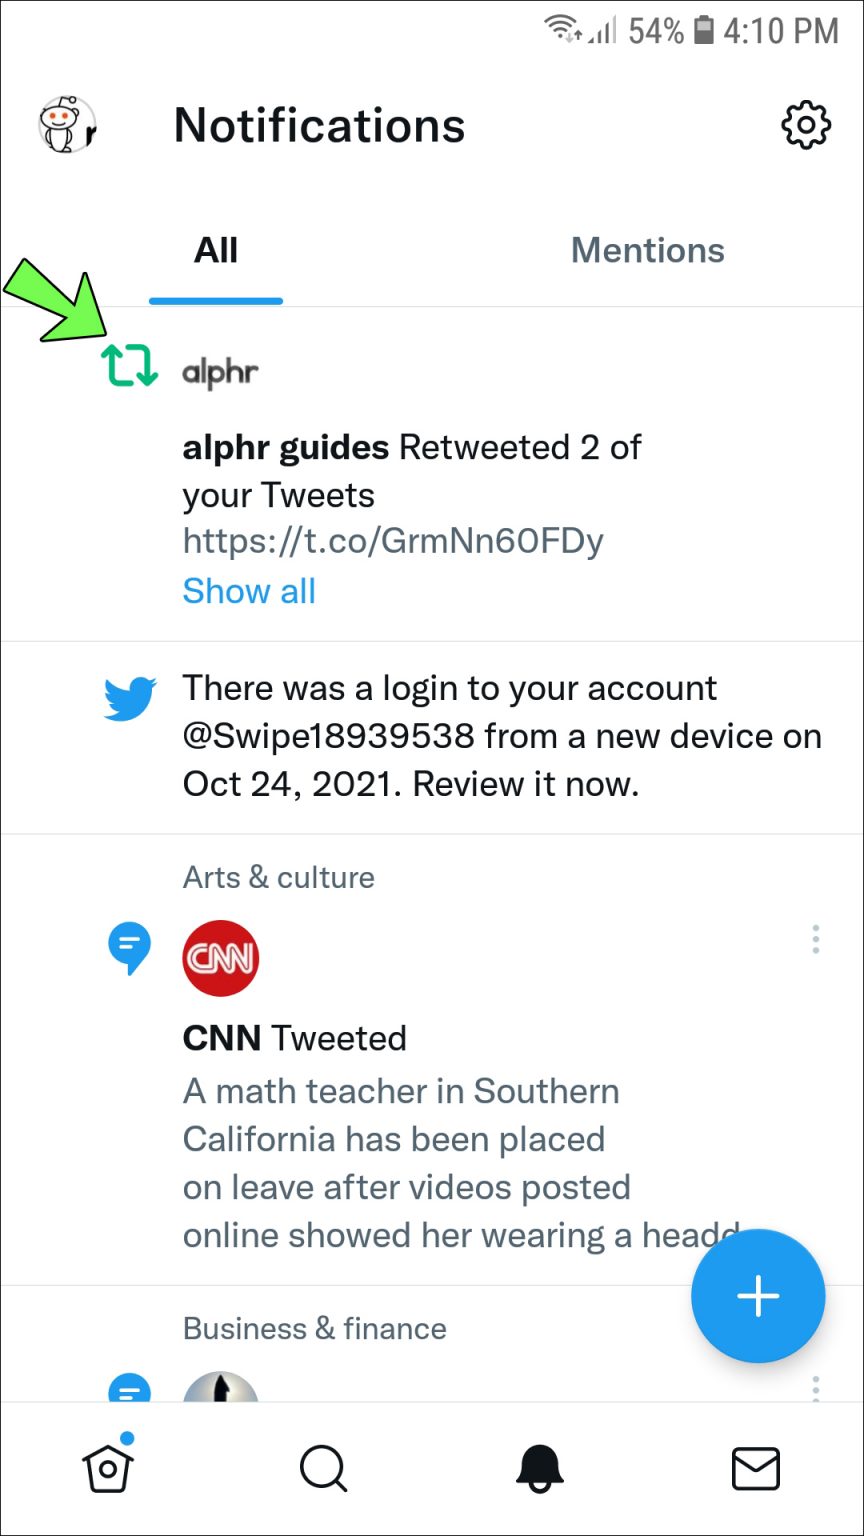Screen dimensions: 864x1536
Task: Tap the Arts & culture topic label
Action: pos(278,877)
